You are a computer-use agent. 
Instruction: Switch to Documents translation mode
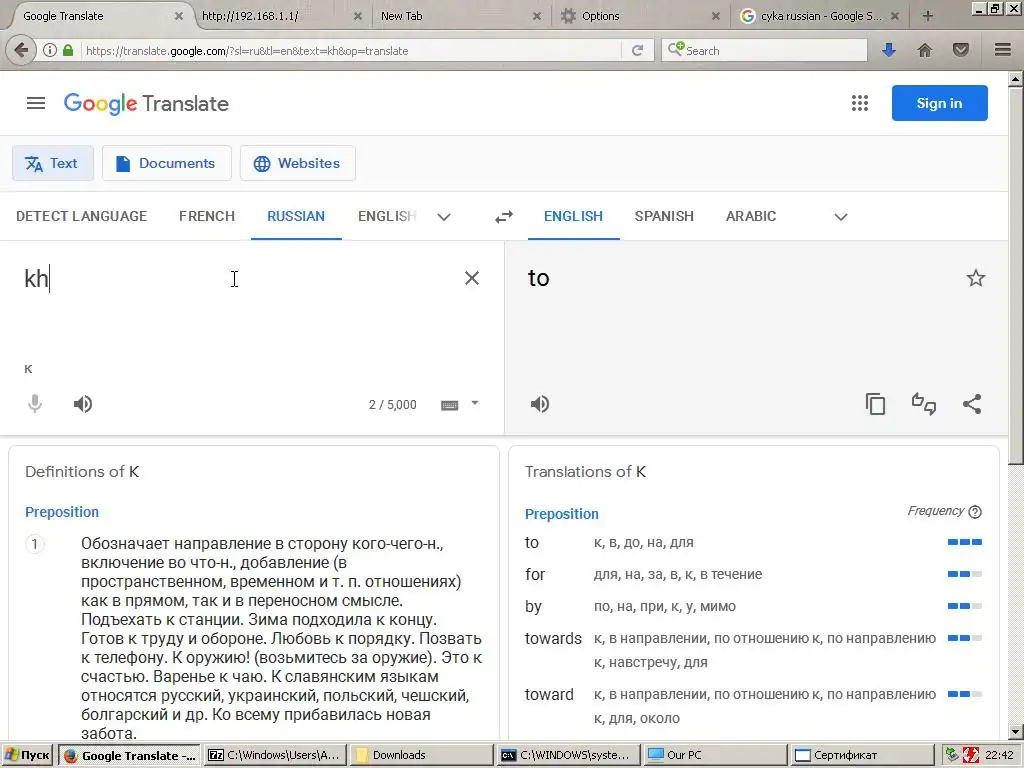coord(167,163)
